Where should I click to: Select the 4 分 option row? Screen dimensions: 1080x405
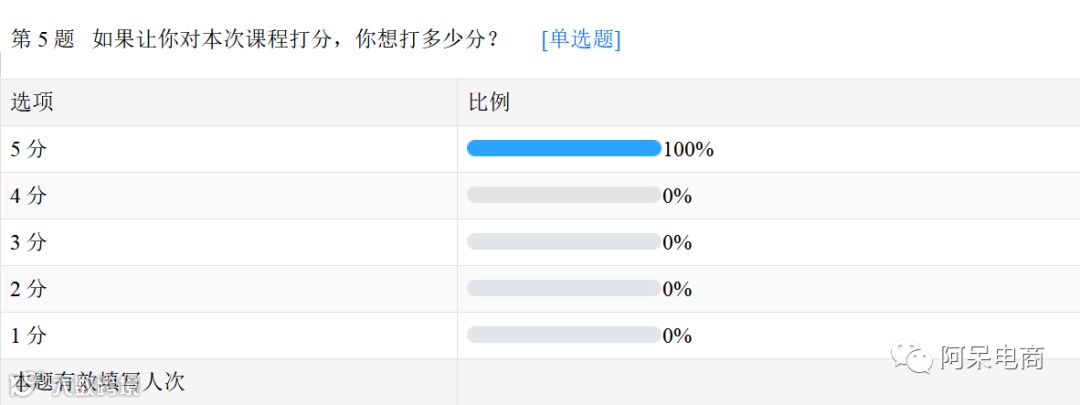(29, 196)
